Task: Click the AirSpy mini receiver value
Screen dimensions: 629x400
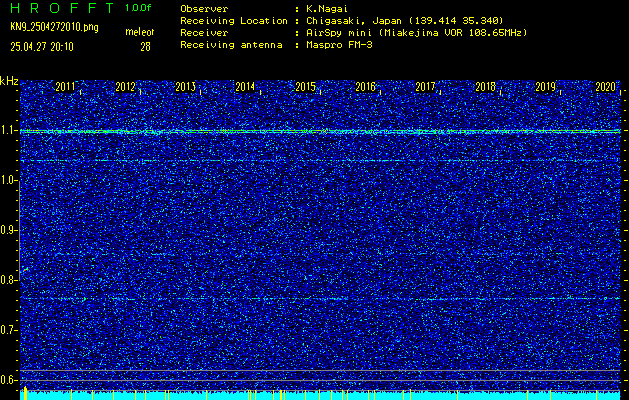Action: click(x=417, y=33)
